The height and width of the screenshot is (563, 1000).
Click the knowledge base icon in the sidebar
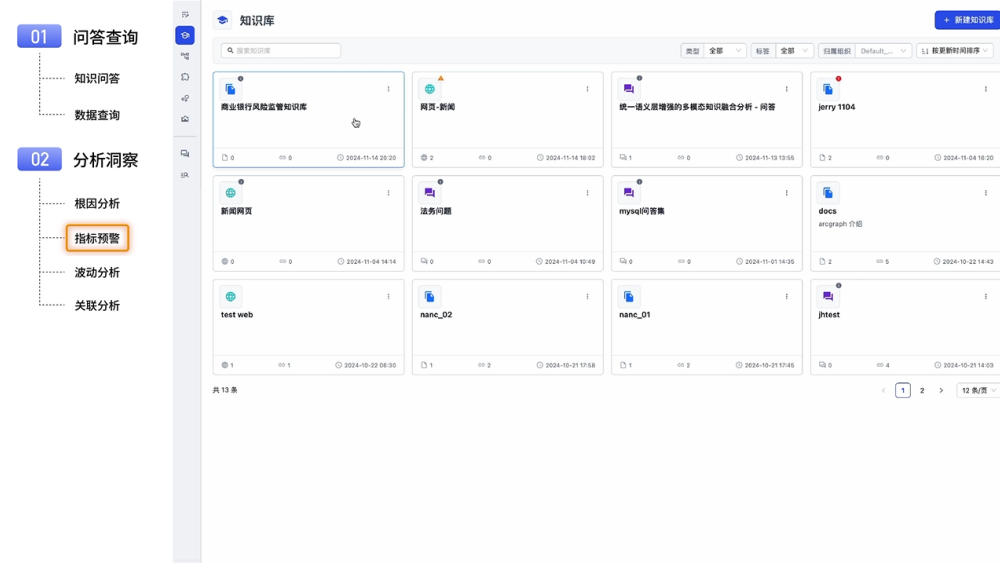click(x=185, y=35)
